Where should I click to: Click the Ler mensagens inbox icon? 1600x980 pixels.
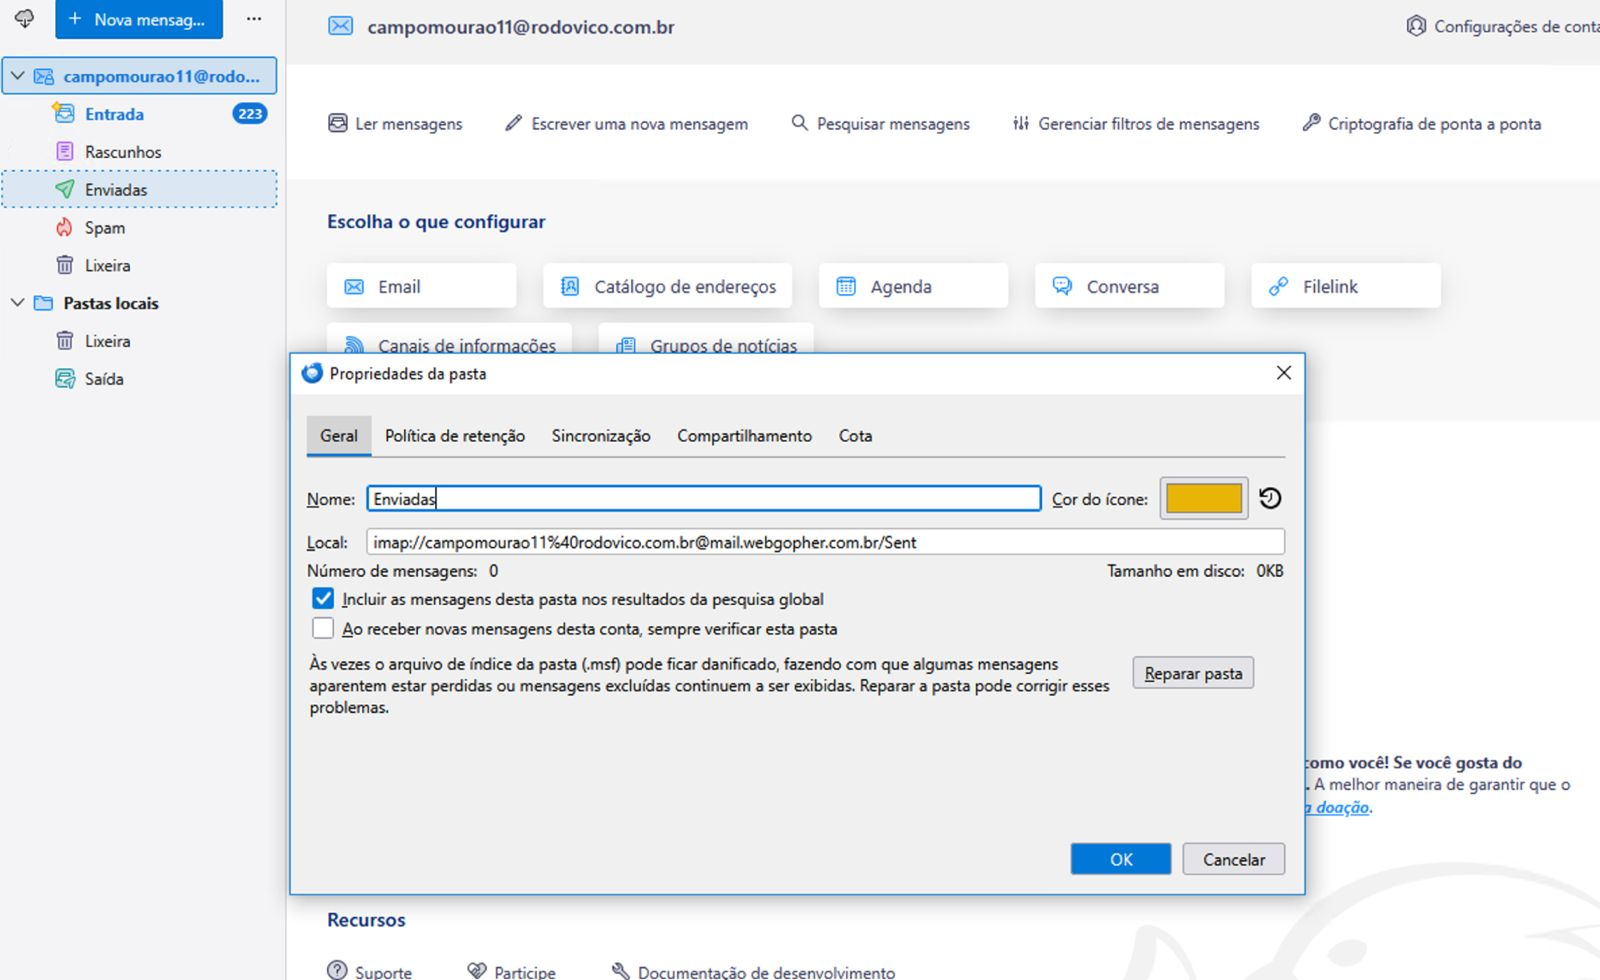pyautogui.click(x=338, y=123)
